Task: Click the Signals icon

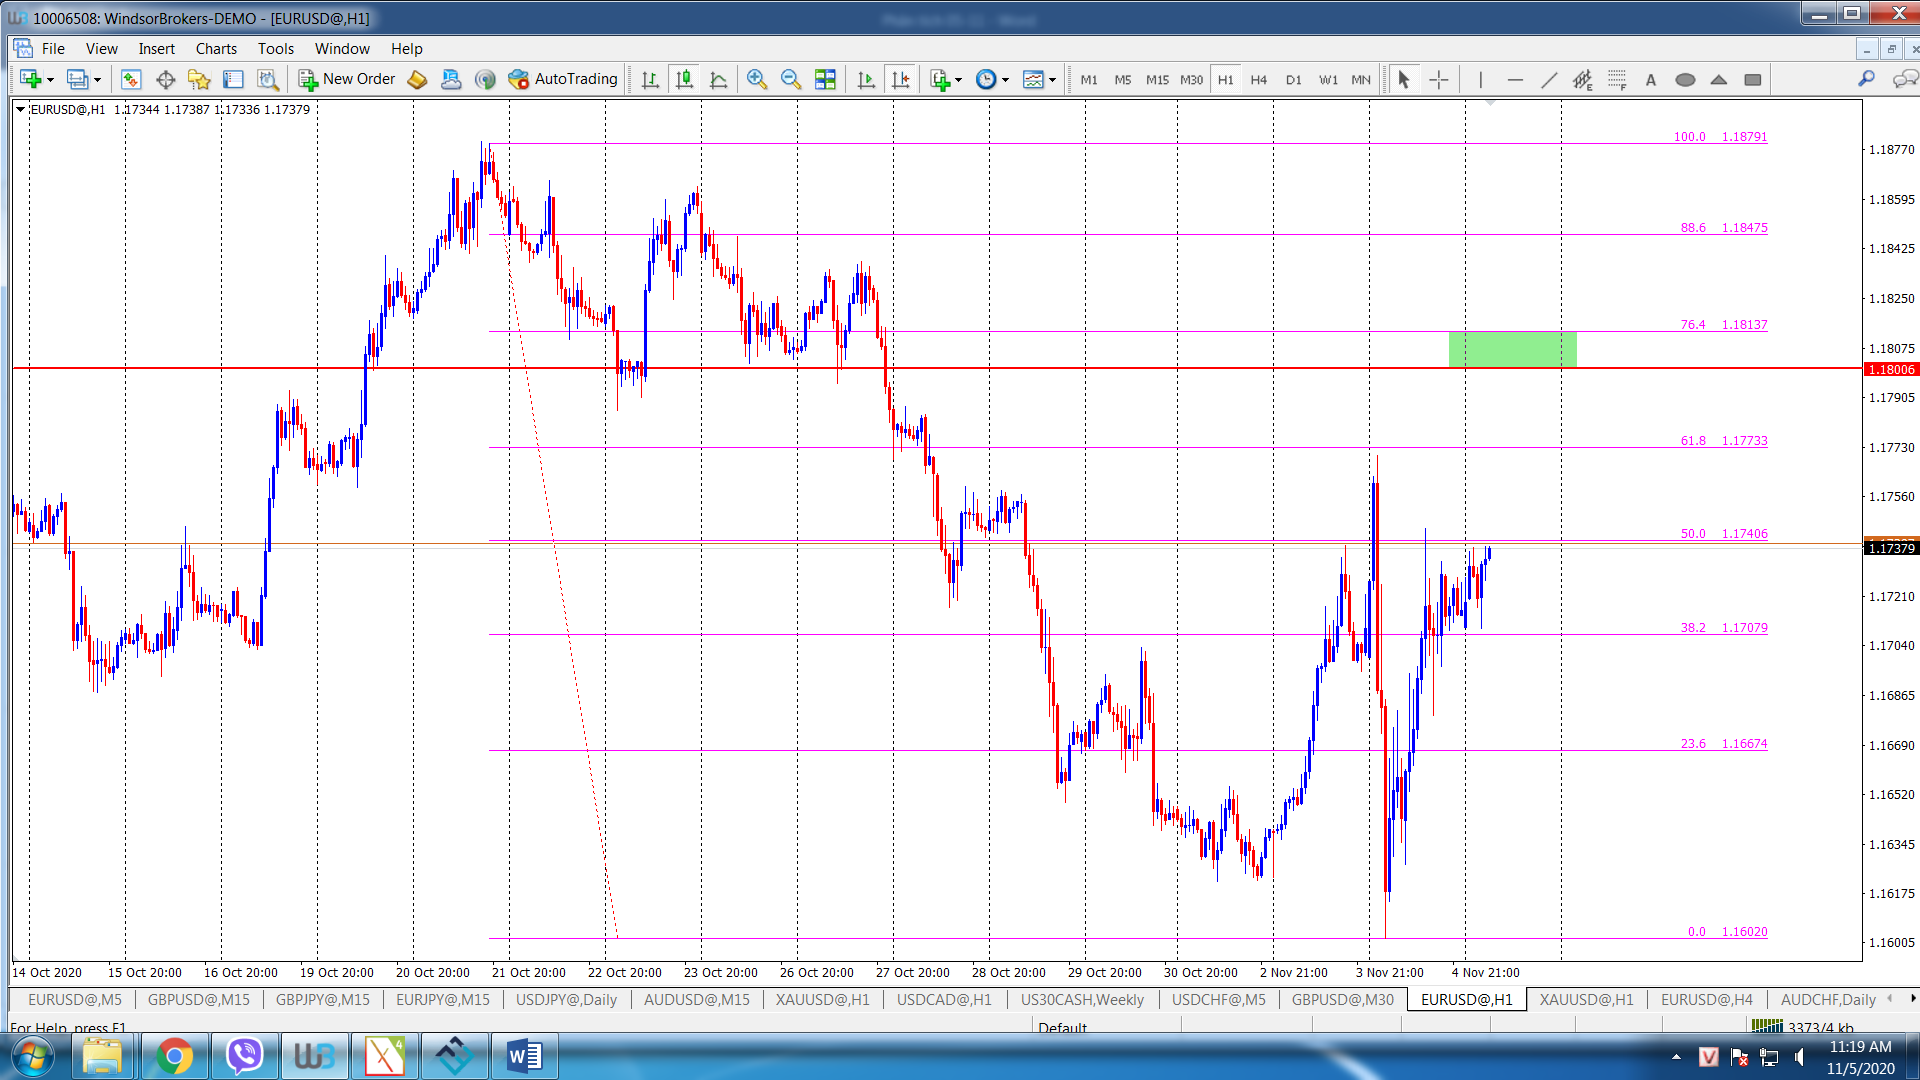Action: (x=485, y=80)
